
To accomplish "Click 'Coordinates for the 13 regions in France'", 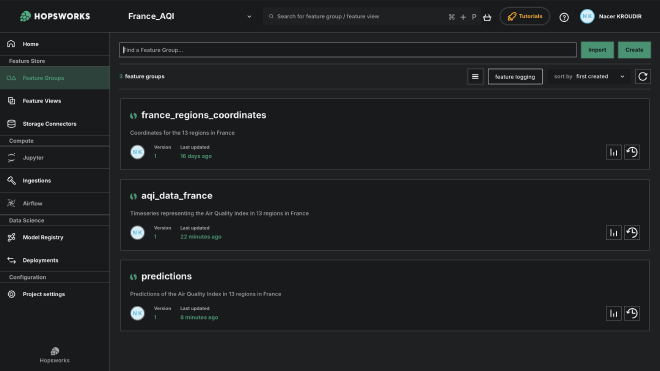I will click(182, 133).
